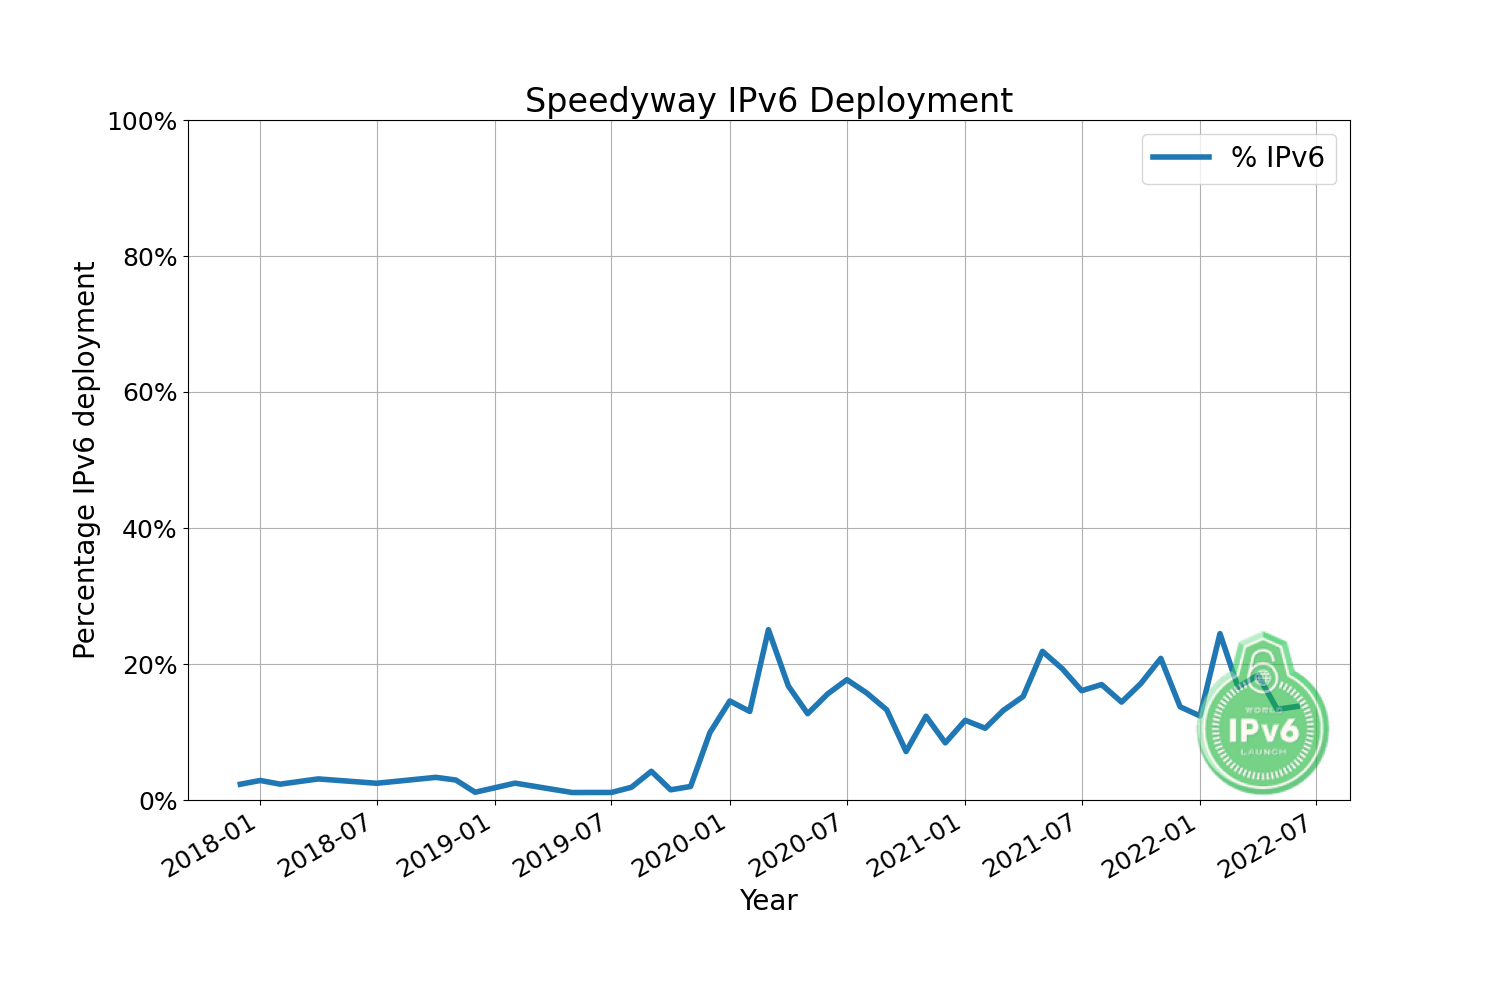The height and width of the screenshot is (1000, 1500).
Task: Select the 2019-01 x-axis date label
Action: 447,847
